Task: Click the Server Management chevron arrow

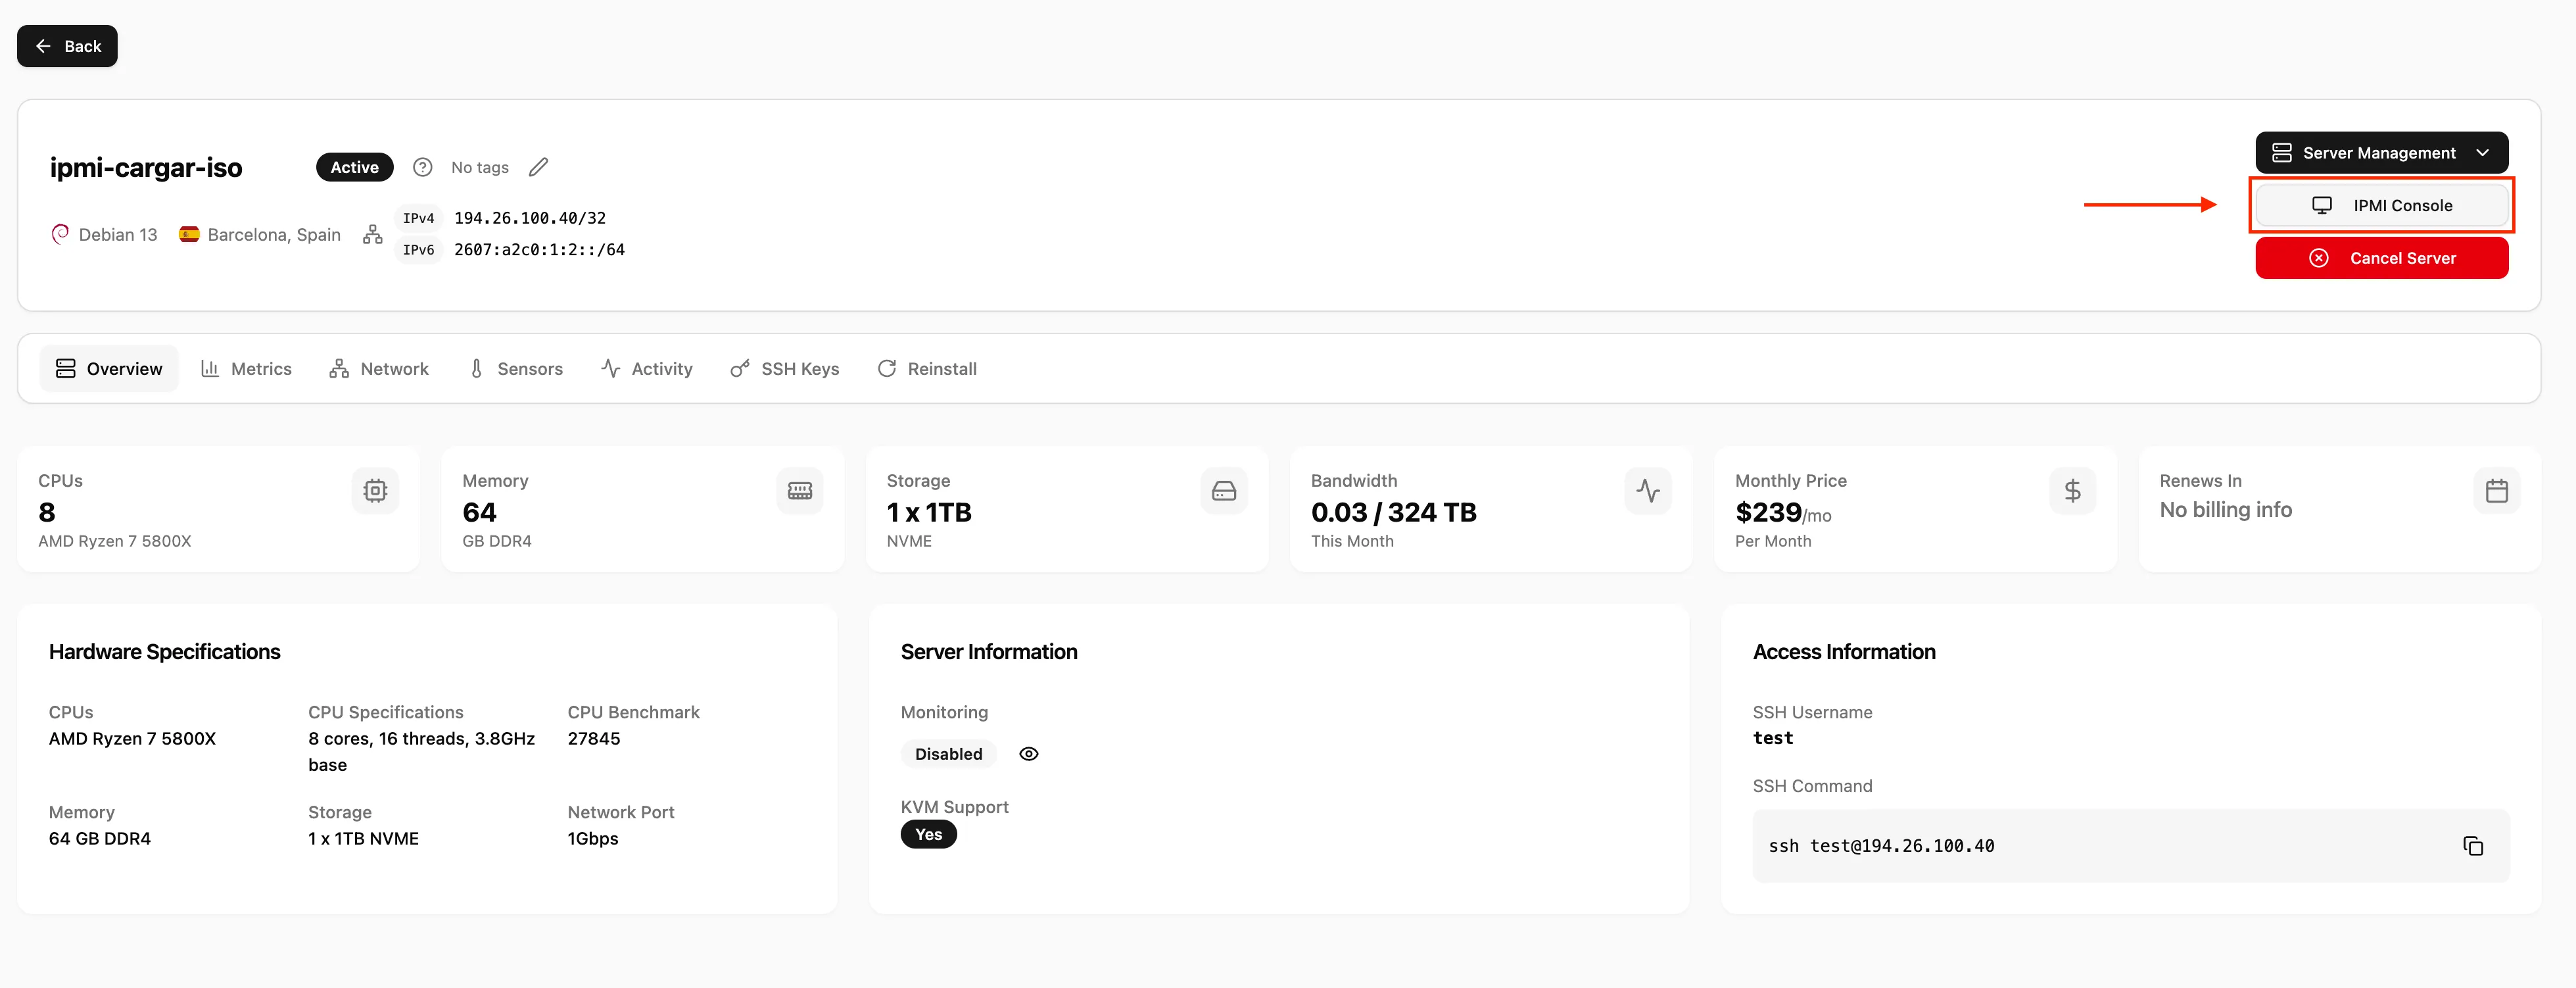Action: pyautogui.click(x=2482, y=153)
